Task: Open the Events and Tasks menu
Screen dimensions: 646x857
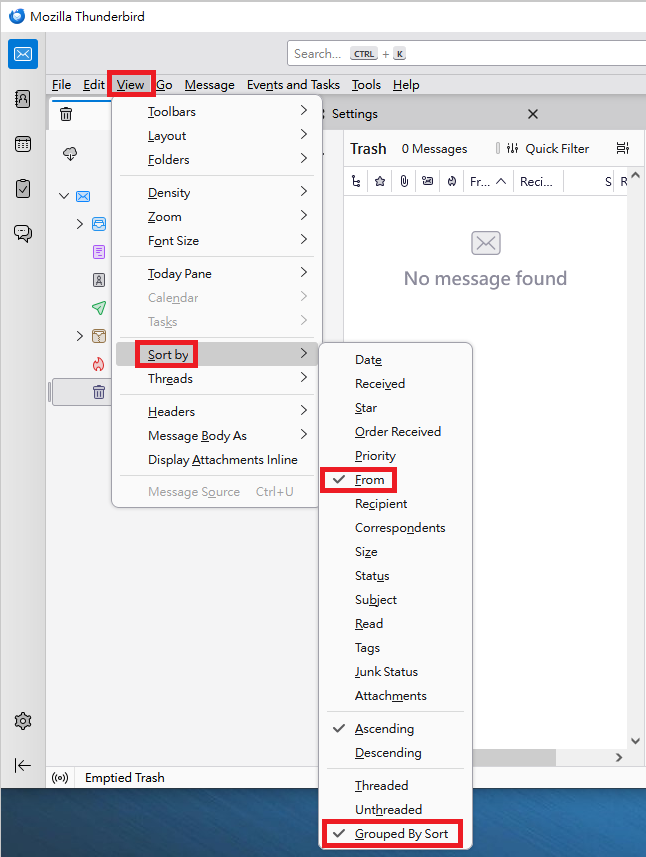Action: coord(293,85)
